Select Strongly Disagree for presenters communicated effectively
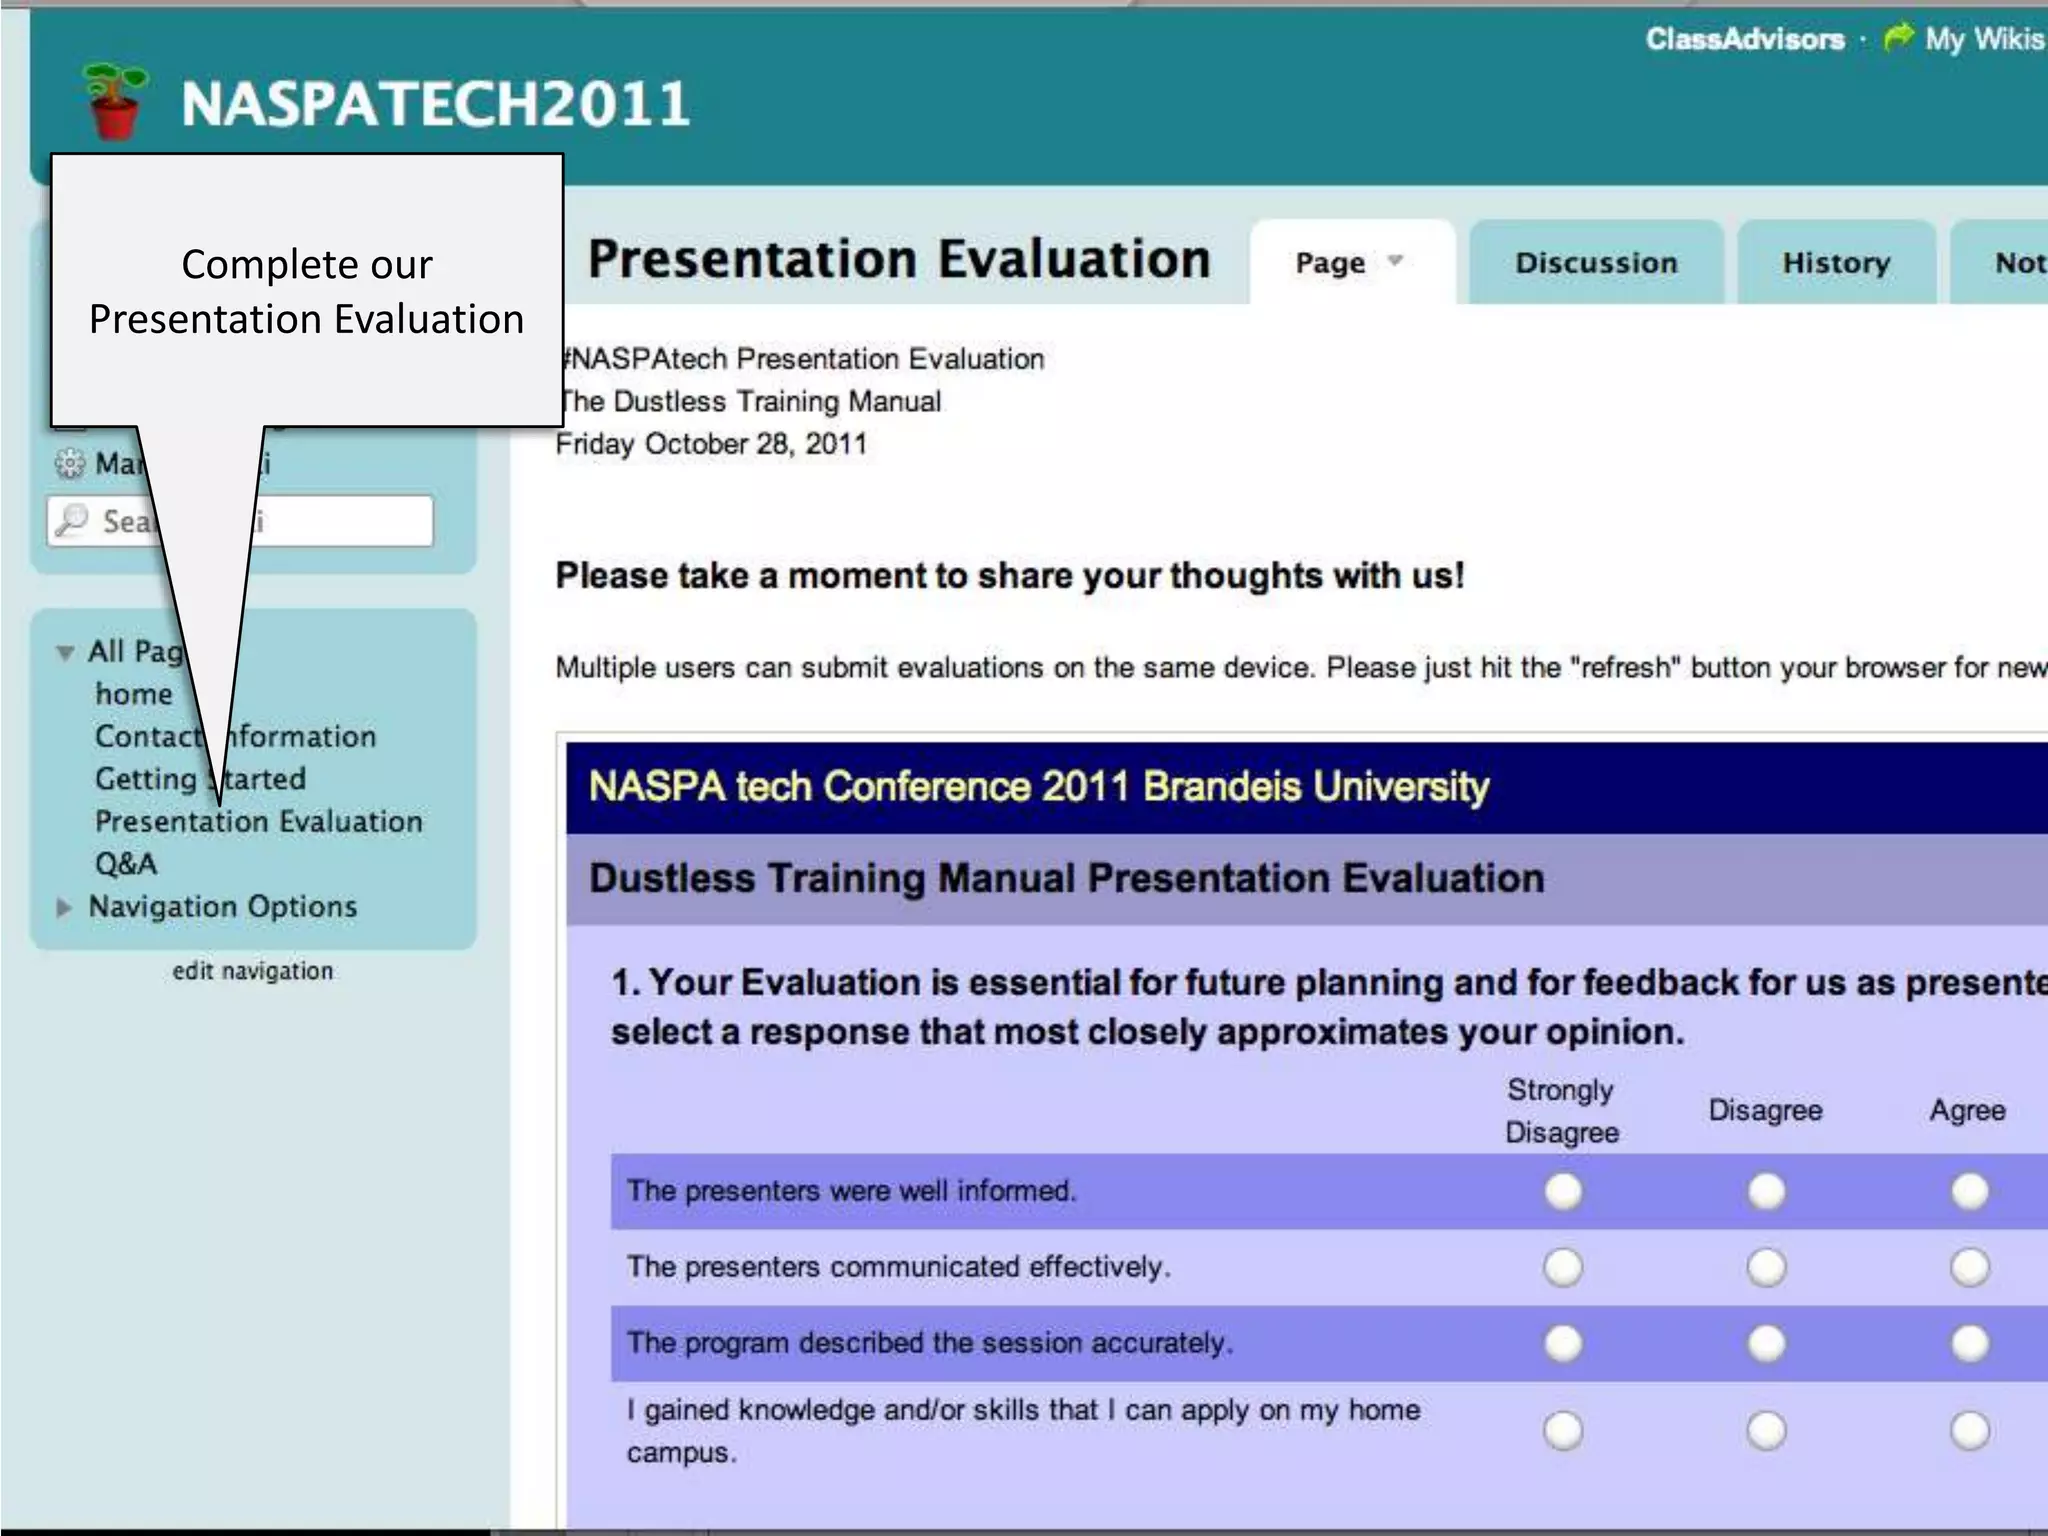2048x1536 pixels. (1563, 1267)
